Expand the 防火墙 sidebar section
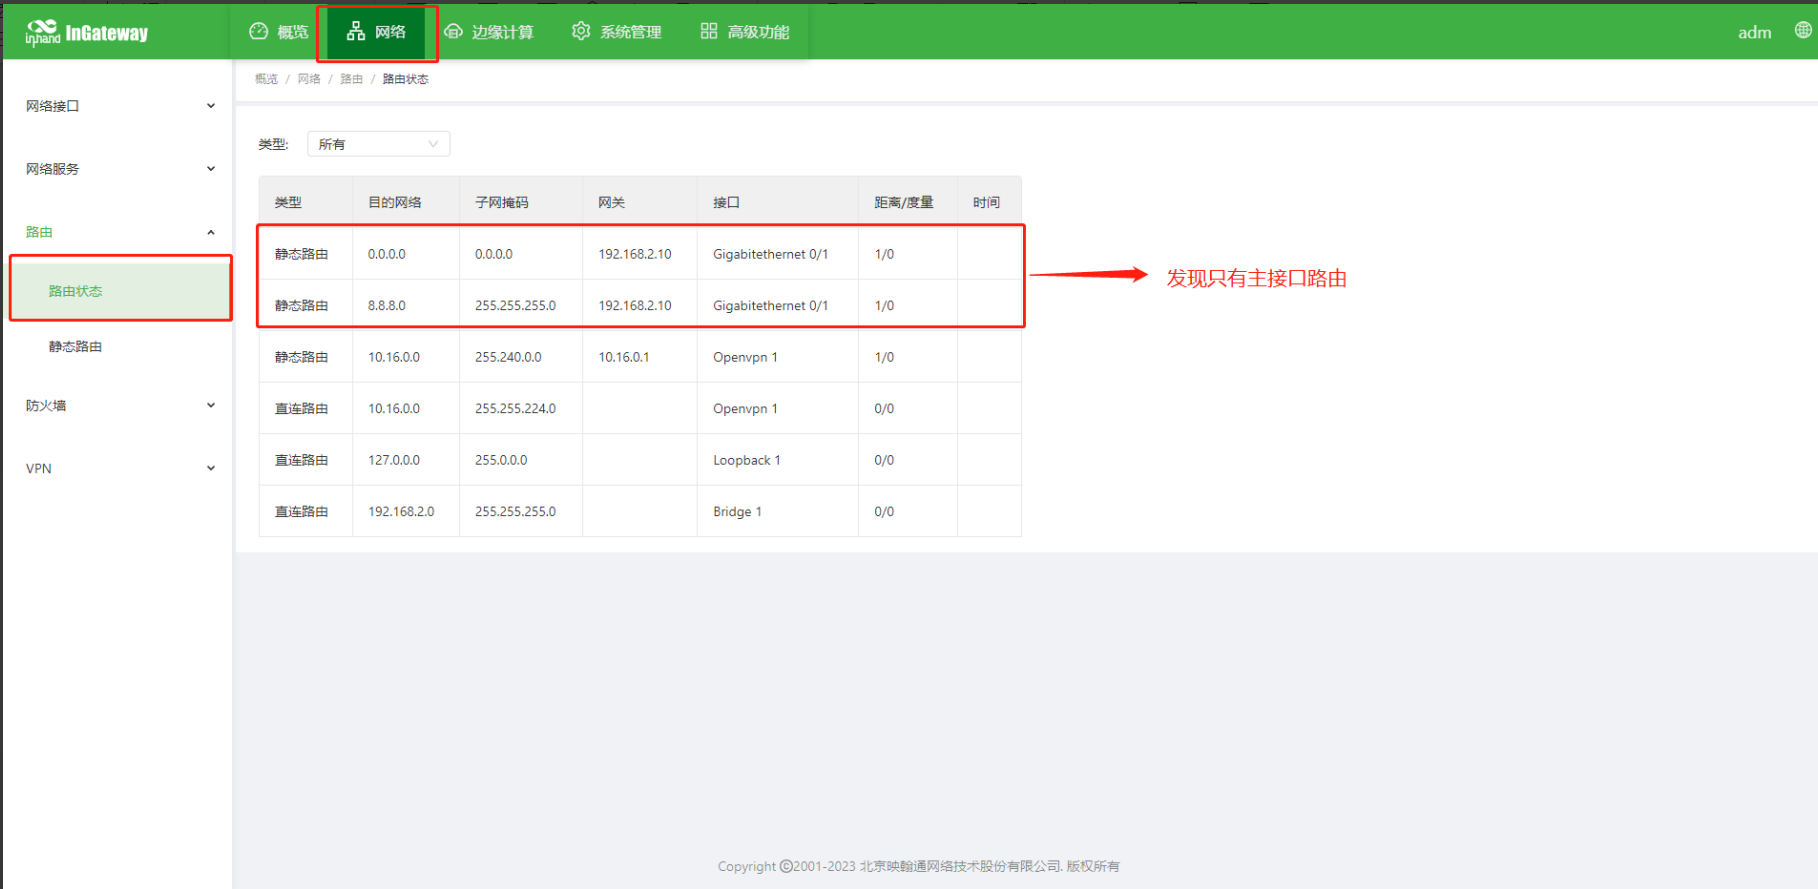Image resolution: width=1818 pixels, height=889 pixels. pyautogui.click(x=118, y=405)
